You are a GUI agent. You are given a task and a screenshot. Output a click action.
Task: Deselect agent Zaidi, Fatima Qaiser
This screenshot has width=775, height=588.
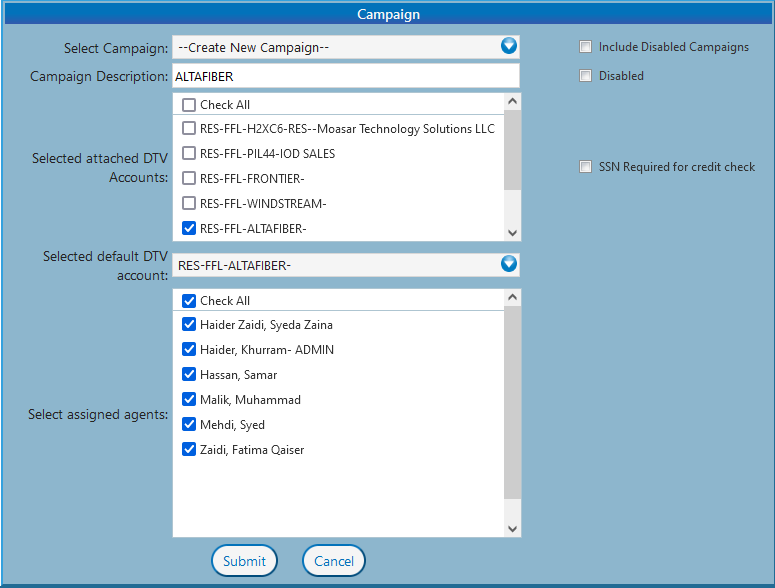pyautogui.click(x=189, y=450)
